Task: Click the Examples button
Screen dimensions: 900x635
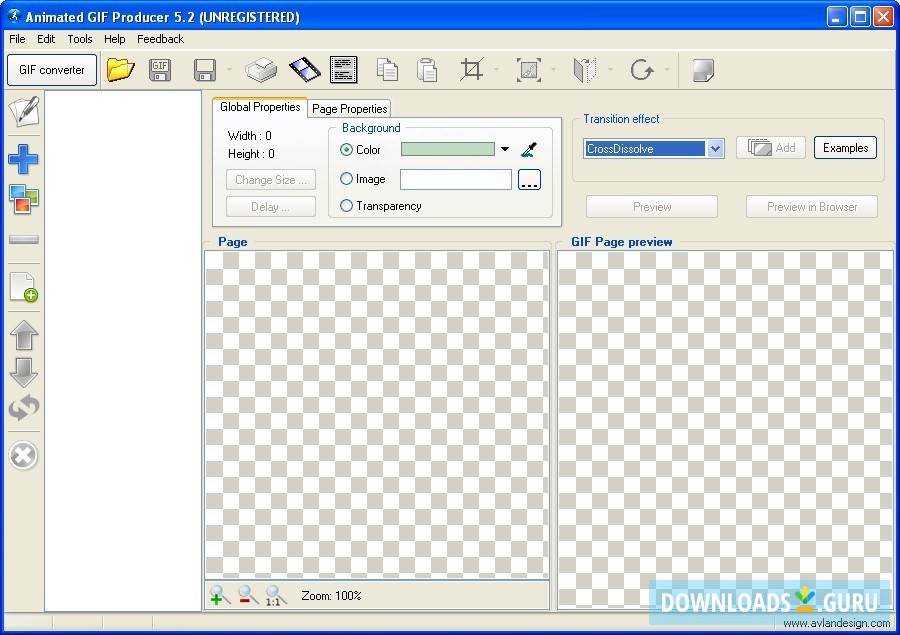Action: pos(845,147)
